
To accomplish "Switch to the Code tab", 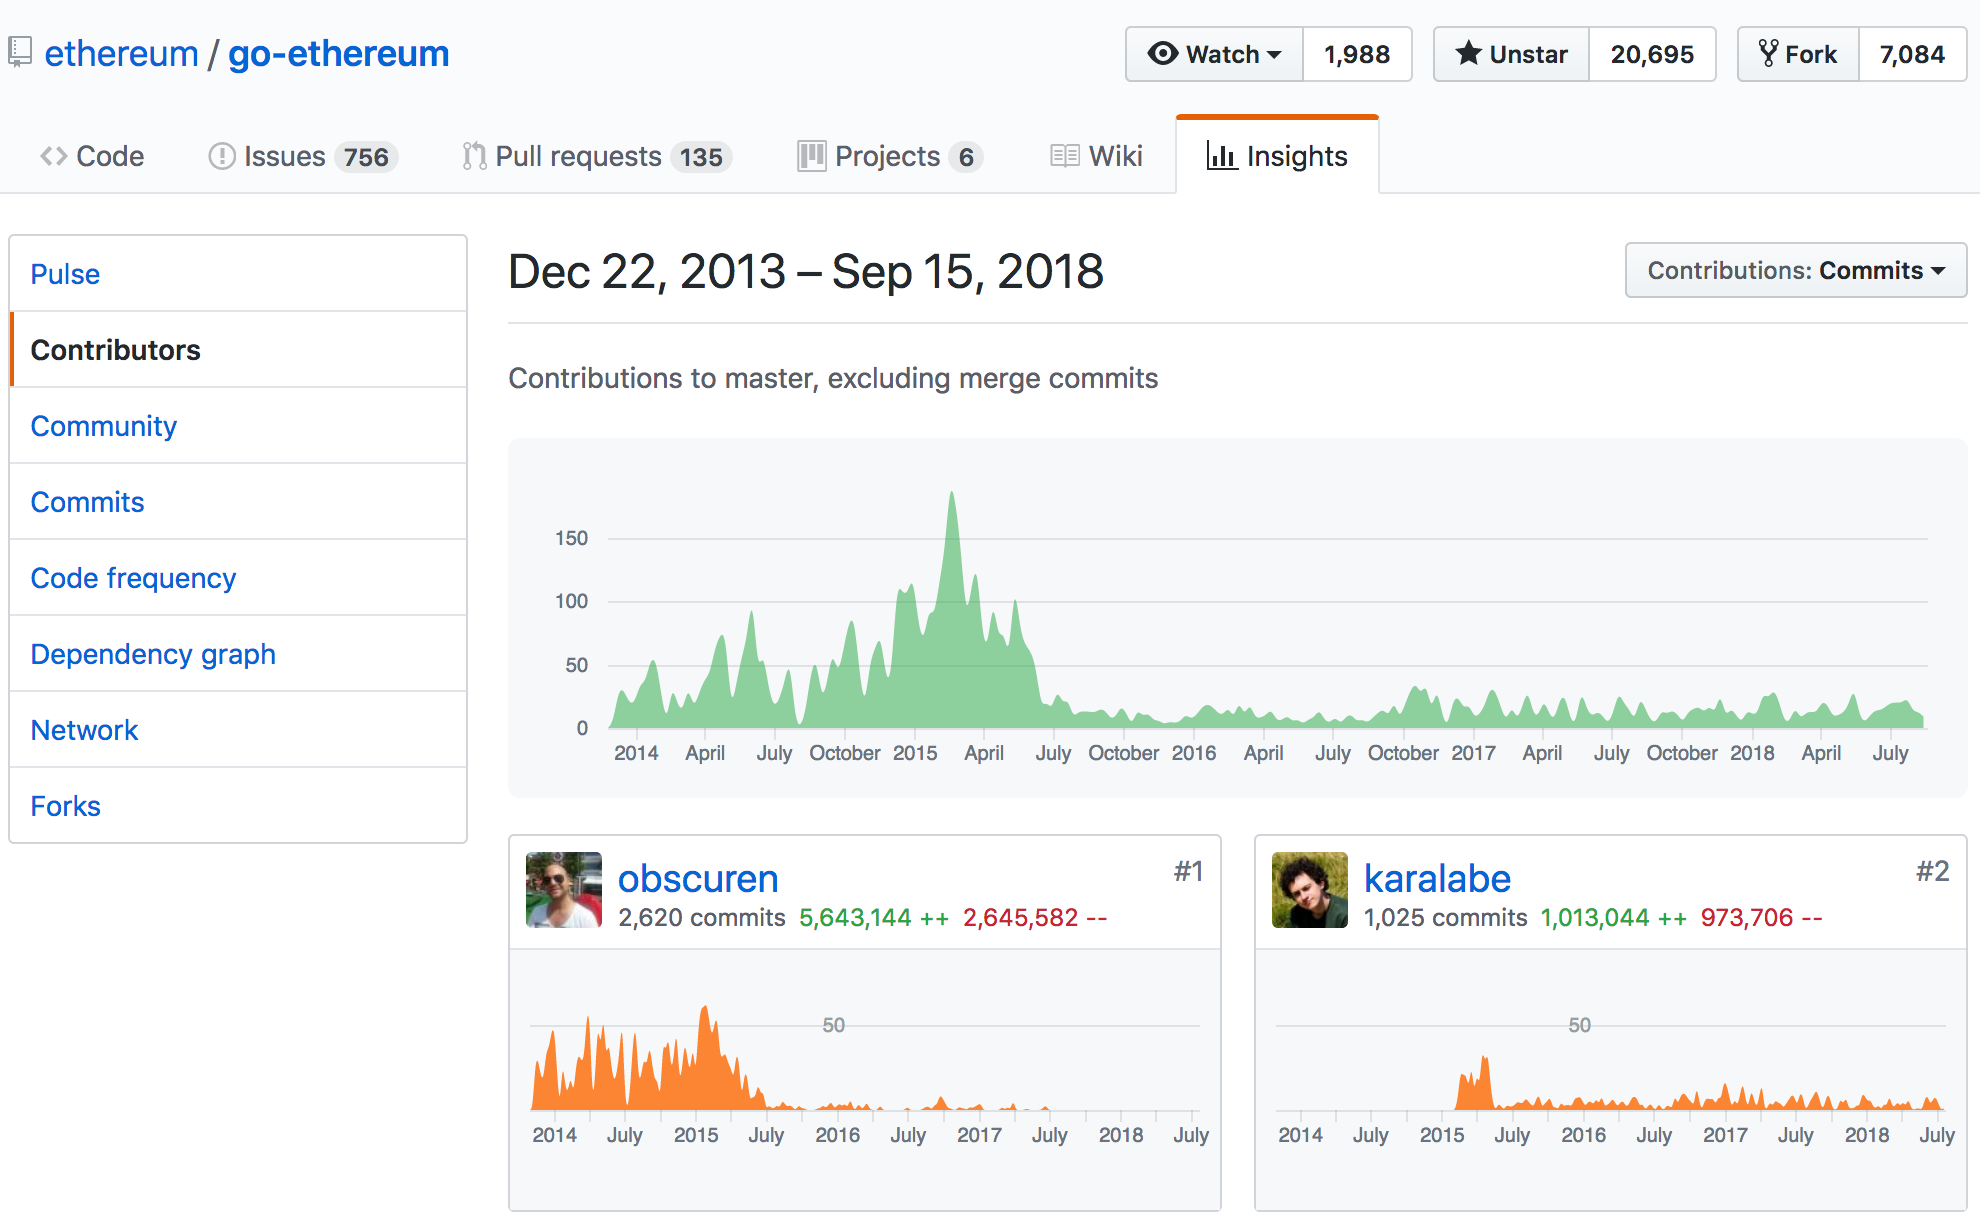I will point(92,156).
